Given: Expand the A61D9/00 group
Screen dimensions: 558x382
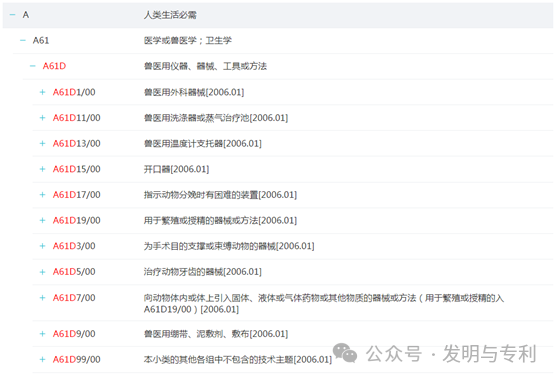Looking at the screenshot, I should pos(42,334).
